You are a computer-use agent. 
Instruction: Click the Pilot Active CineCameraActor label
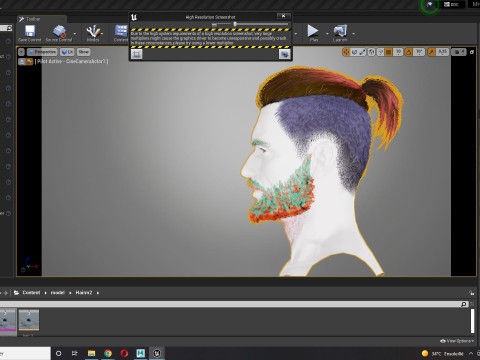72,61
